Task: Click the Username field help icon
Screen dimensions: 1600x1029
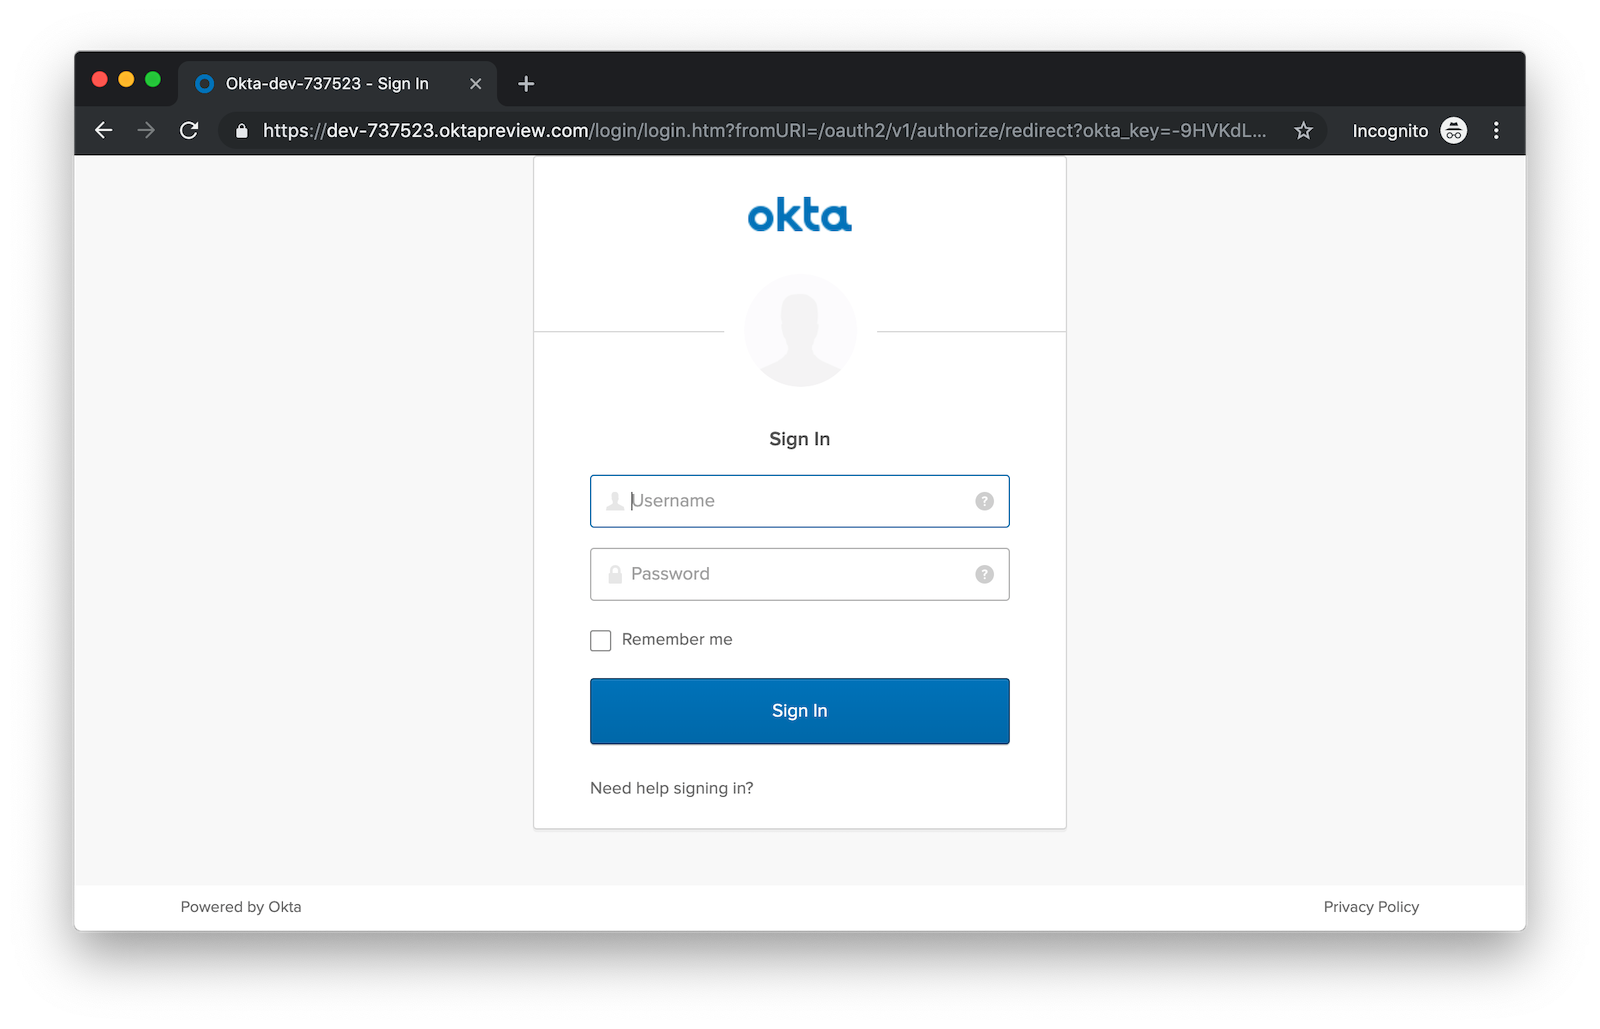Action: tap(984, 501)
